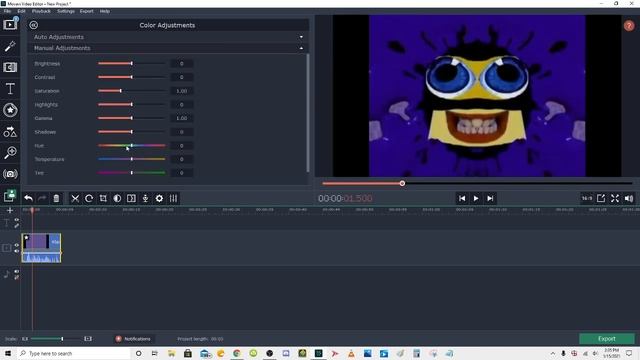The height and width of the screenshot is (360, 640).
Task: Open the Windows Start menu
Action: pyautogui.click(x=8, y=353)
